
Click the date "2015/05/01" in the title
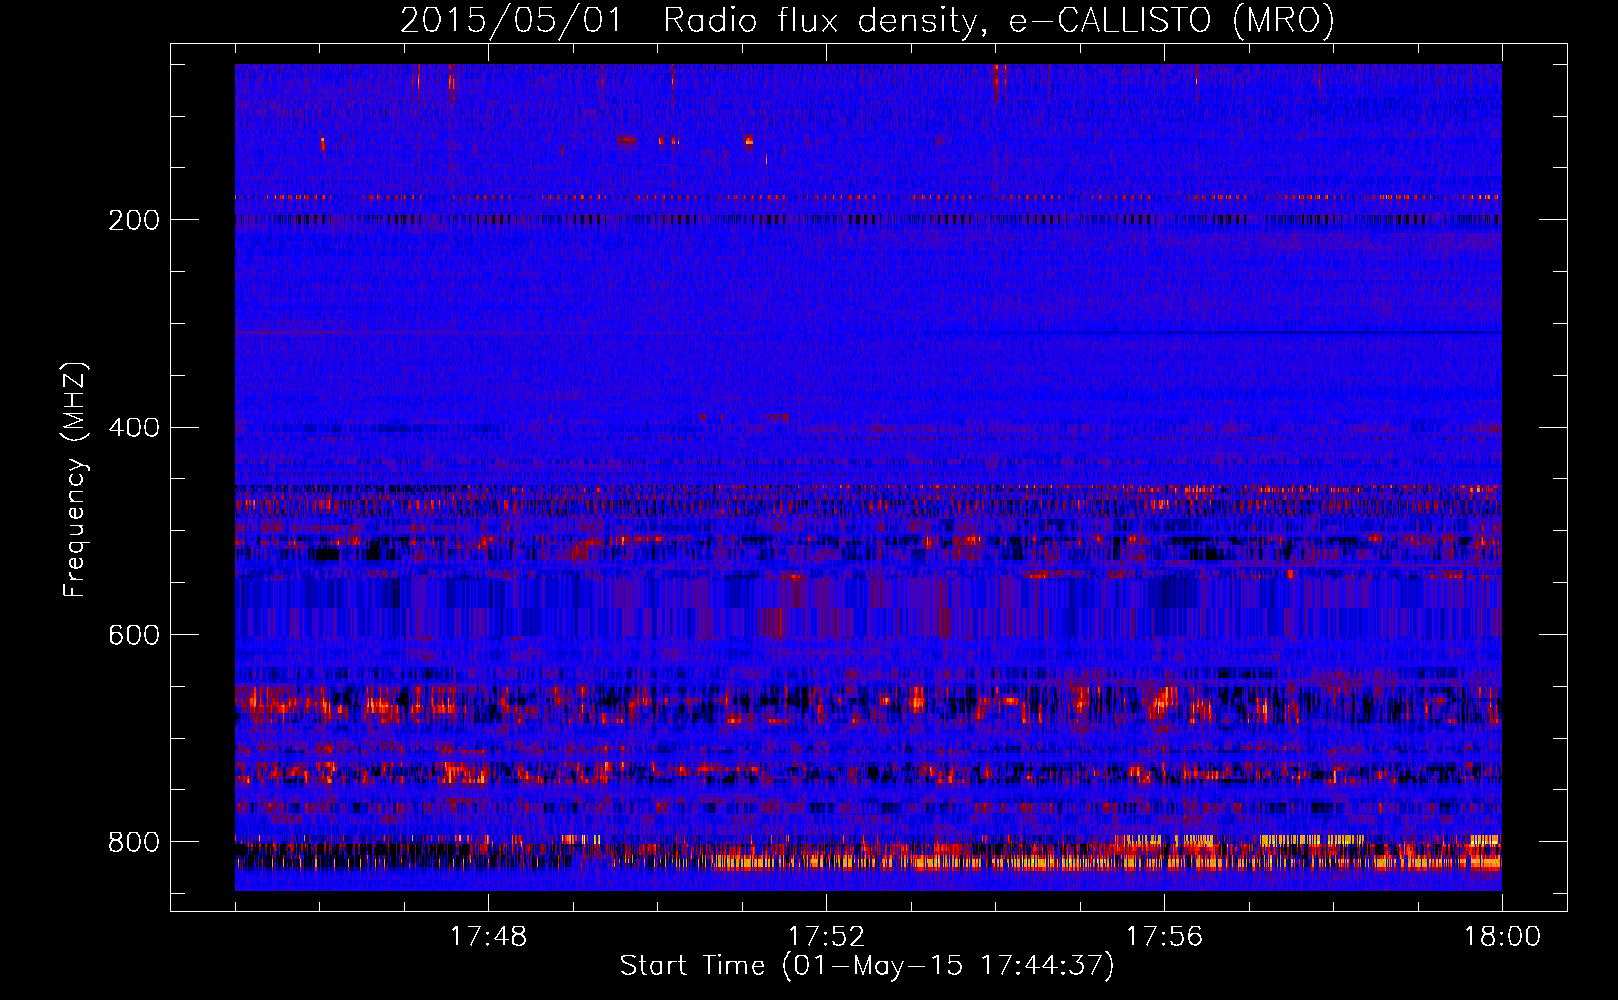pos(512,21)
